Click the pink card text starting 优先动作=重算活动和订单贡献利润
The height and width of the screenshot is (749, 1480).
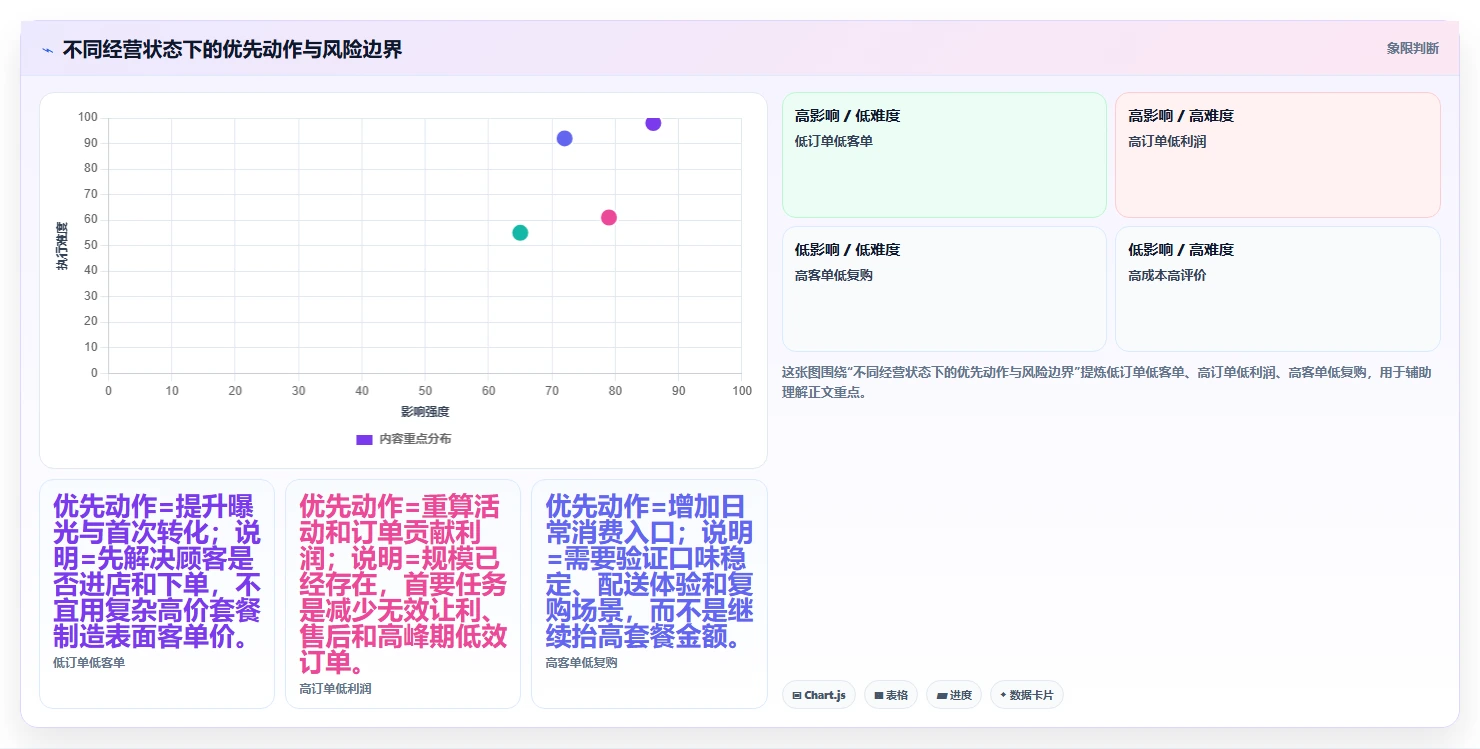[403, 584]
